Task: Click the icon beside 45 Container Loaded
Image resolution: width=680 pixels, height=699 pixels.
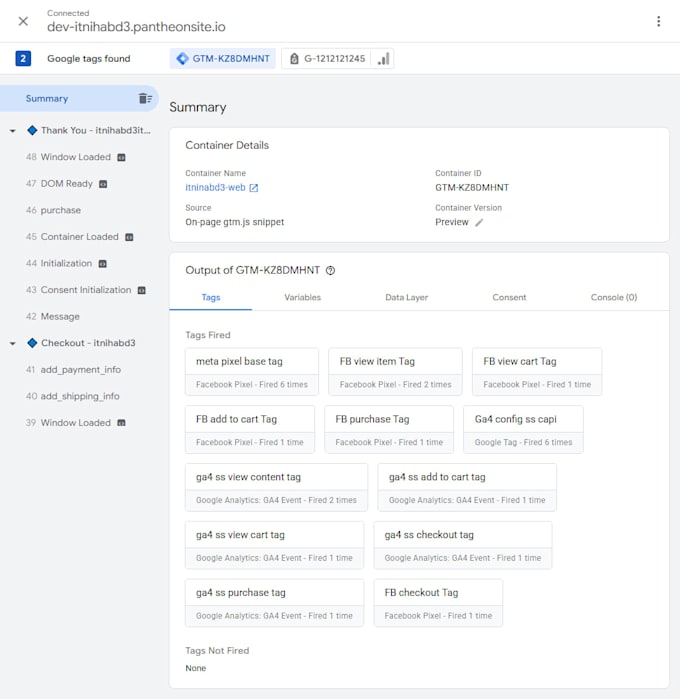Action: [x=129, y=237]
